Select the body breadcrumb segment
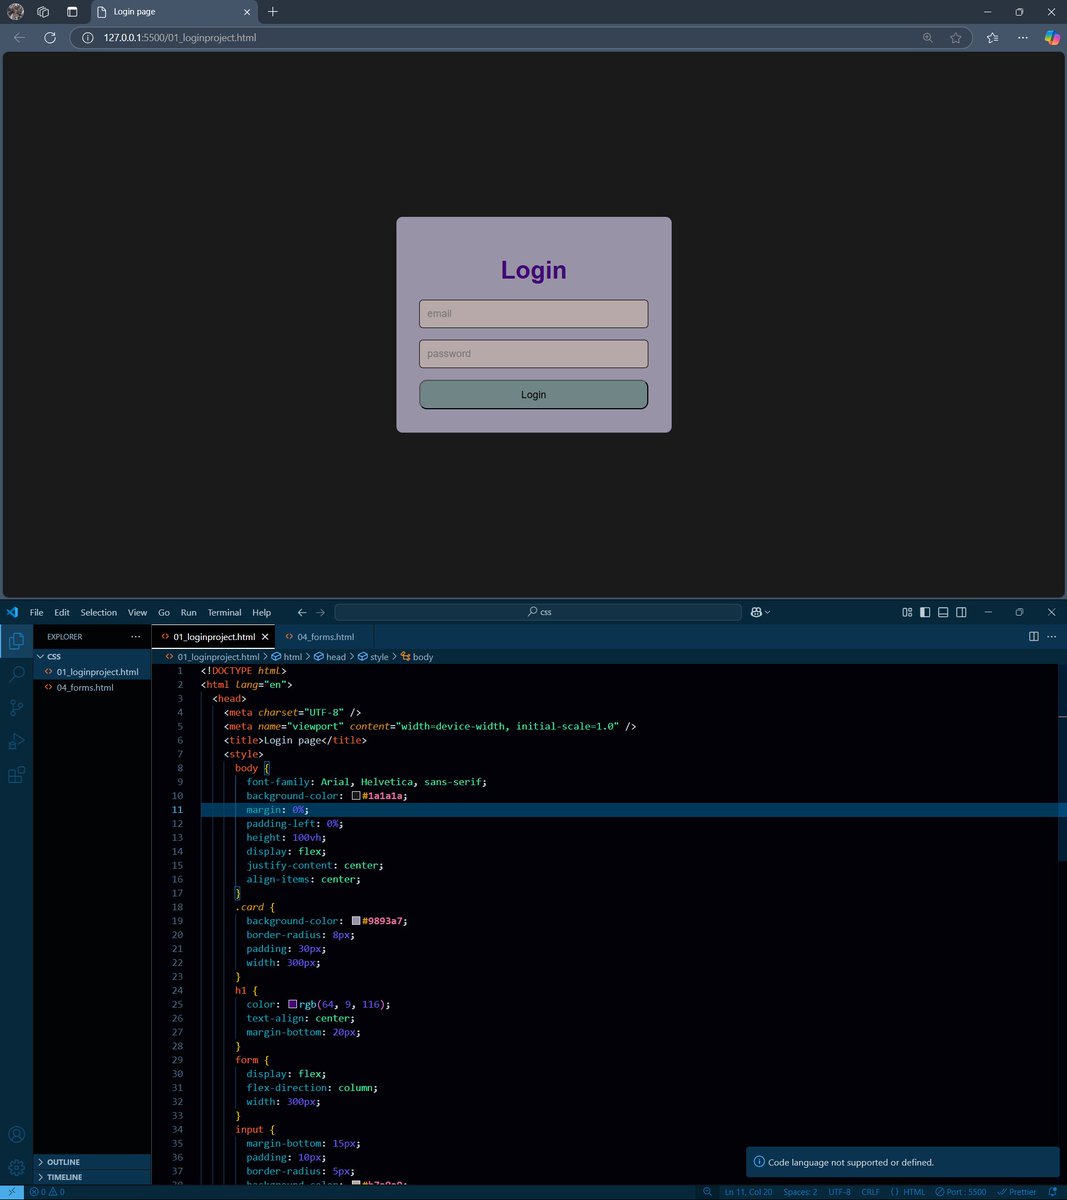The height and width of the screenshot is (1200, 1067). [x=417, y=657]
